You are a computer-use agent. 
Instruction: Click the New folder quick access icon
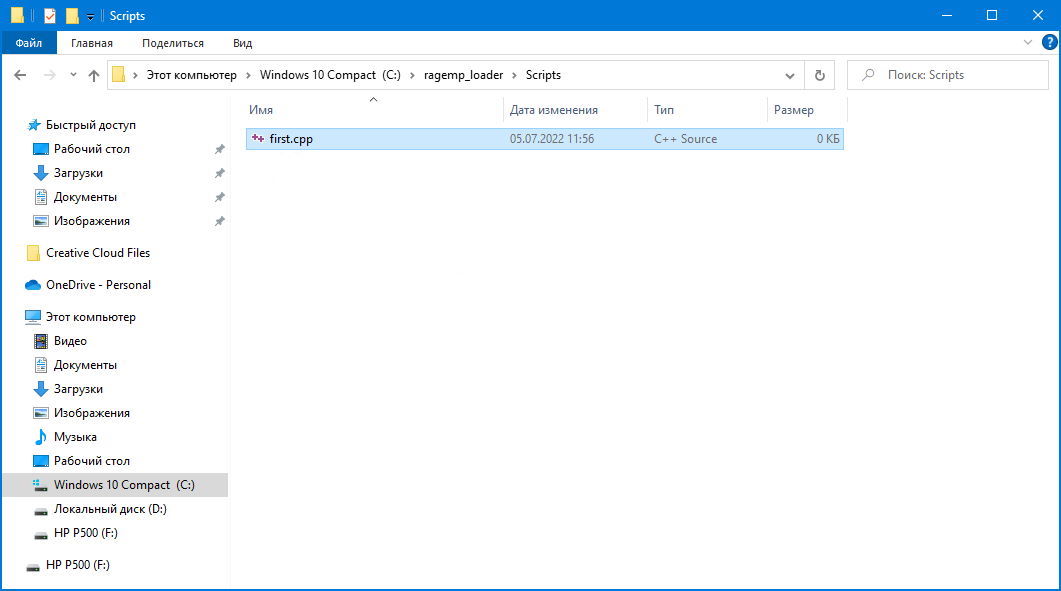click(x=72, y=16)
